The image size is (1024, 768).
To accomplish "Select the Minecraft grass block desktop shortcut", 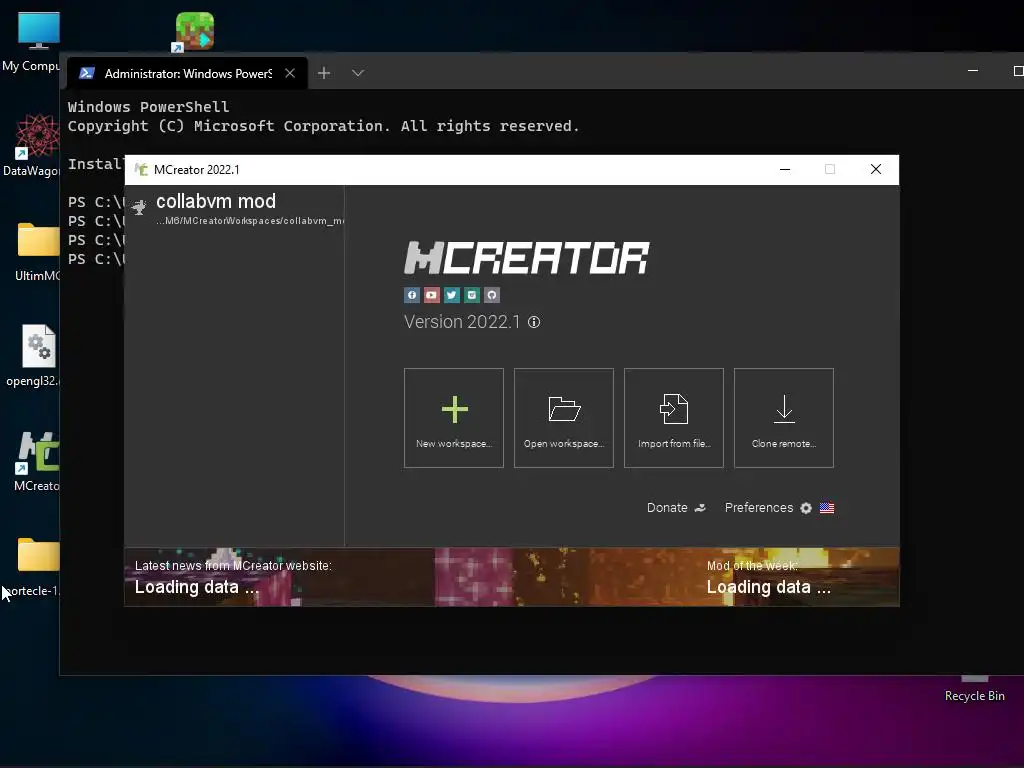I will coord(194,32).
